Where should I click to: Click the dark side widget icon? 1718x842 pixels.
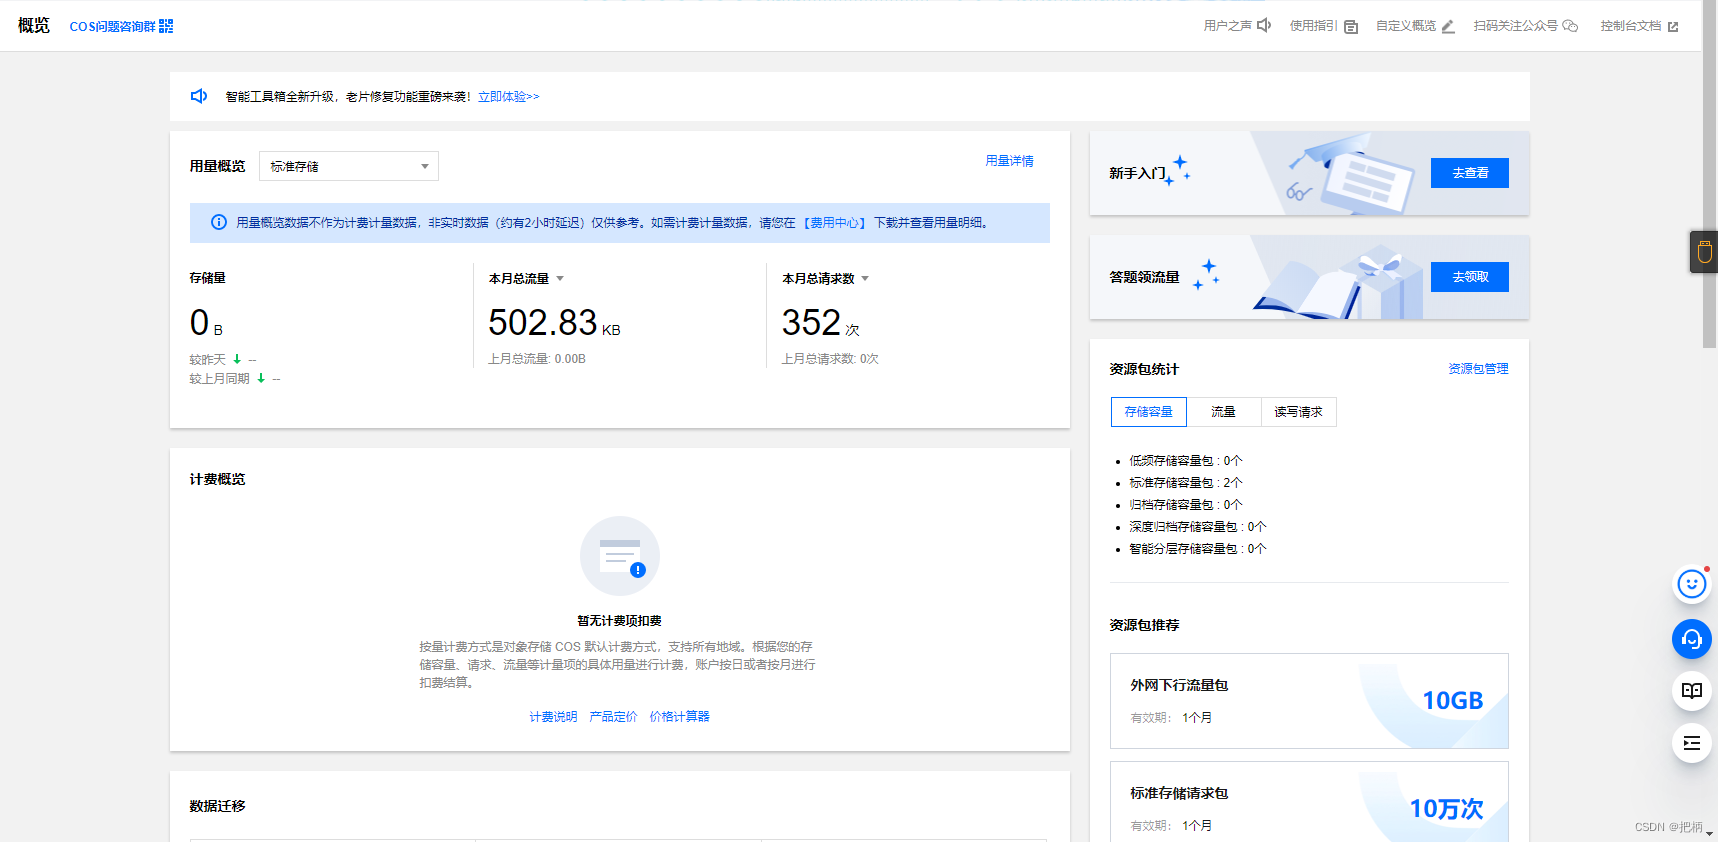[x=1704, y=252]
